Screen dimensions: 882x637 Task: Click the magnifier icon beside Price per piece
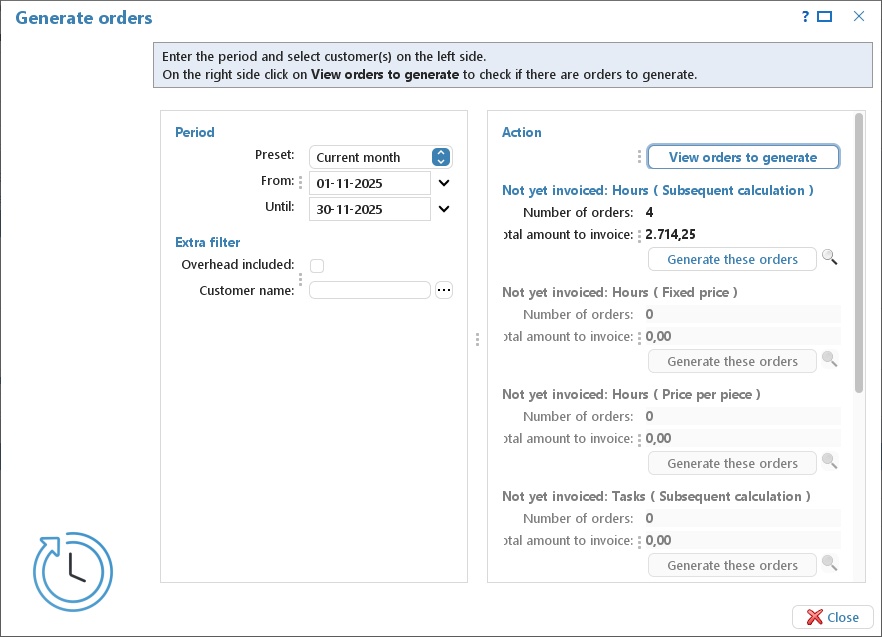click(x=829, y=461)
